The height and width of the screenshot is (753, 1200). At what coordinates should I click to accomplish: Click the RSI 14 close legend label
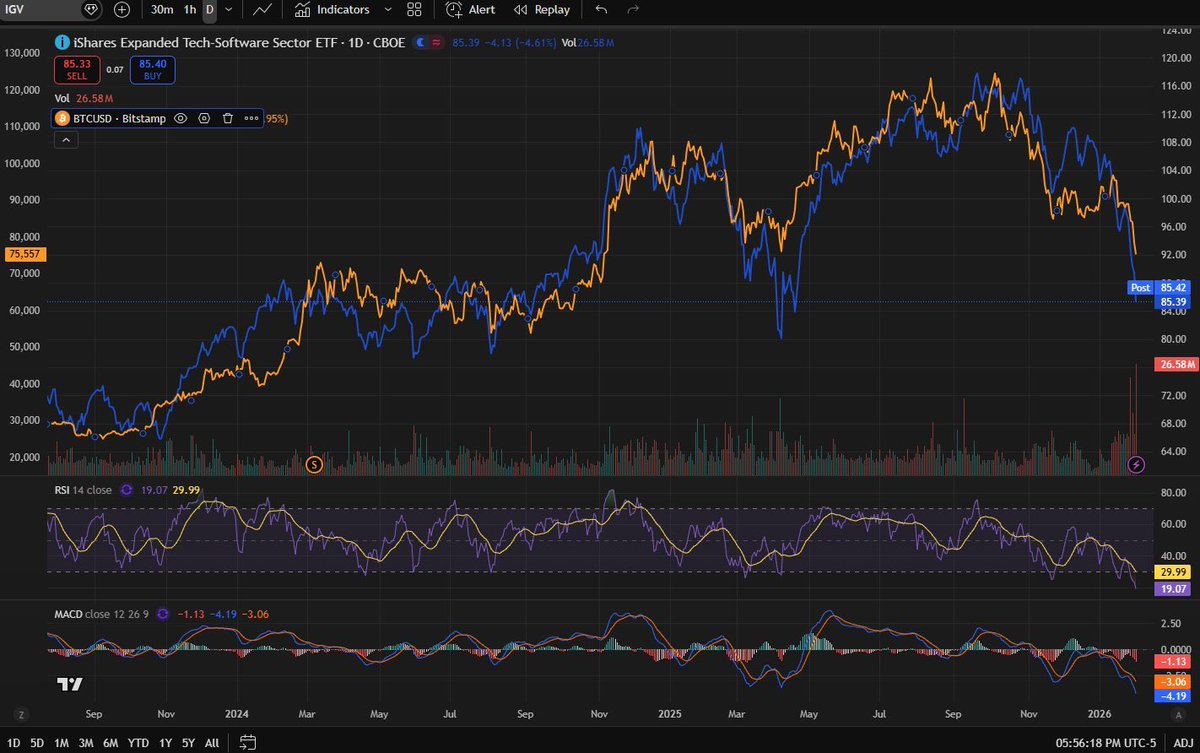[x=82, y=490]
